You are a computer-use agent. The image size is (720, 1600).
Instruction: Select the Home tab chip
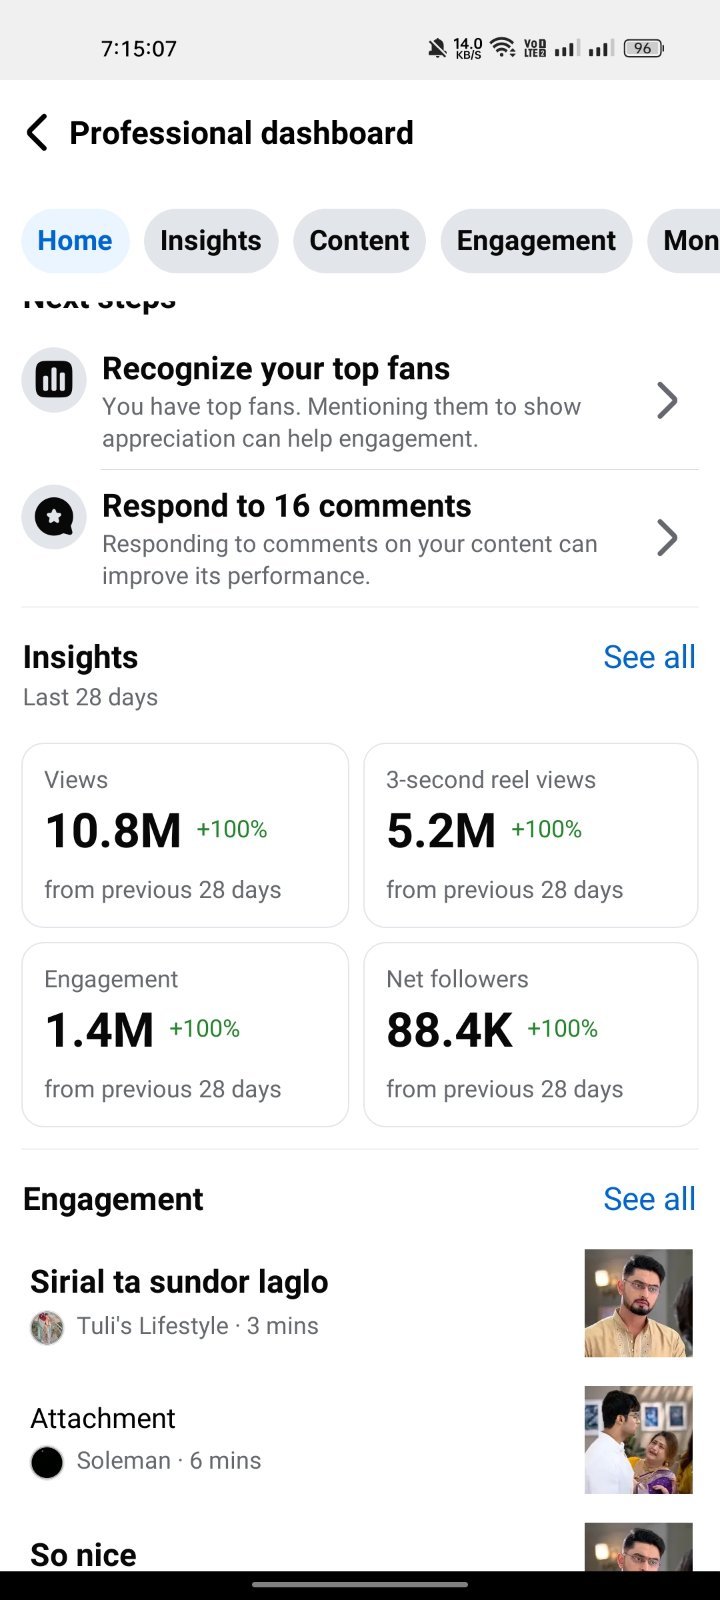[x=75, y=241]
